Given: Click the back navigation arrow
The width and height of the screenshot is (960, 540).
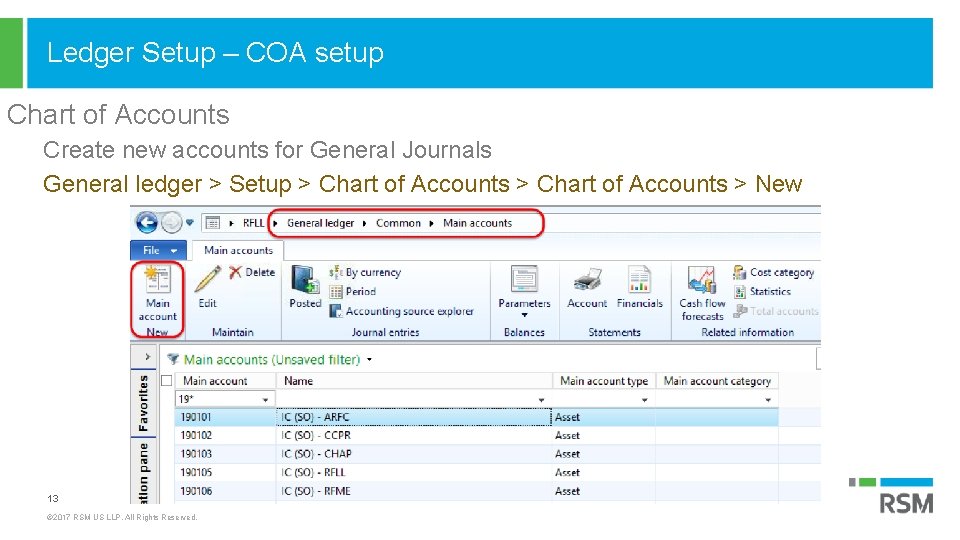Looking at the screenshot, I should (147, 223).
